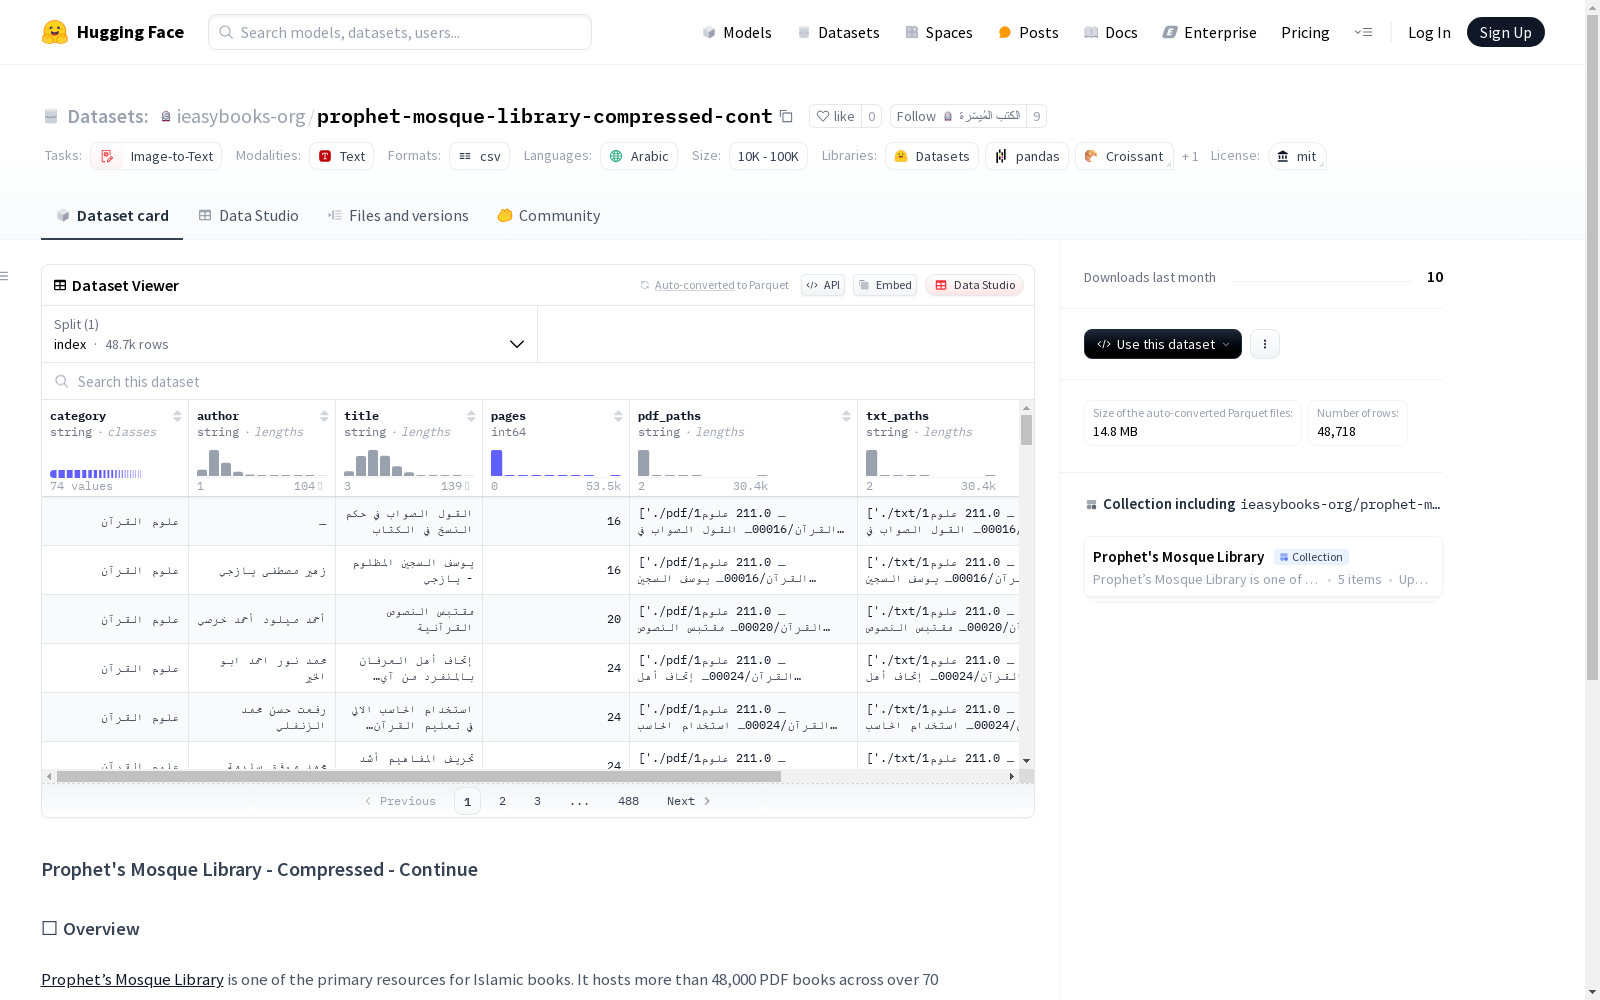Open the left sidebar table-of-contents icon
Viewport: 1600px width, 1000px height.
pos(5,276)
